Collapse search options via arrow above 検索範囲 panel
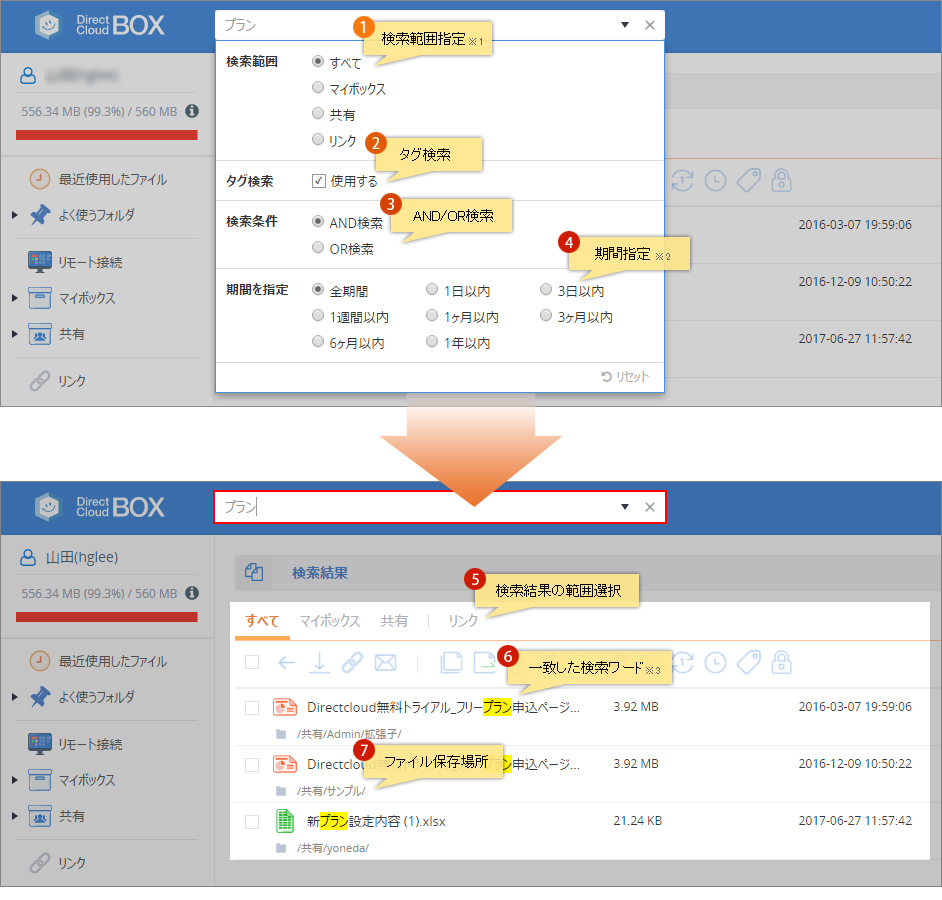 tap(625, 25)
